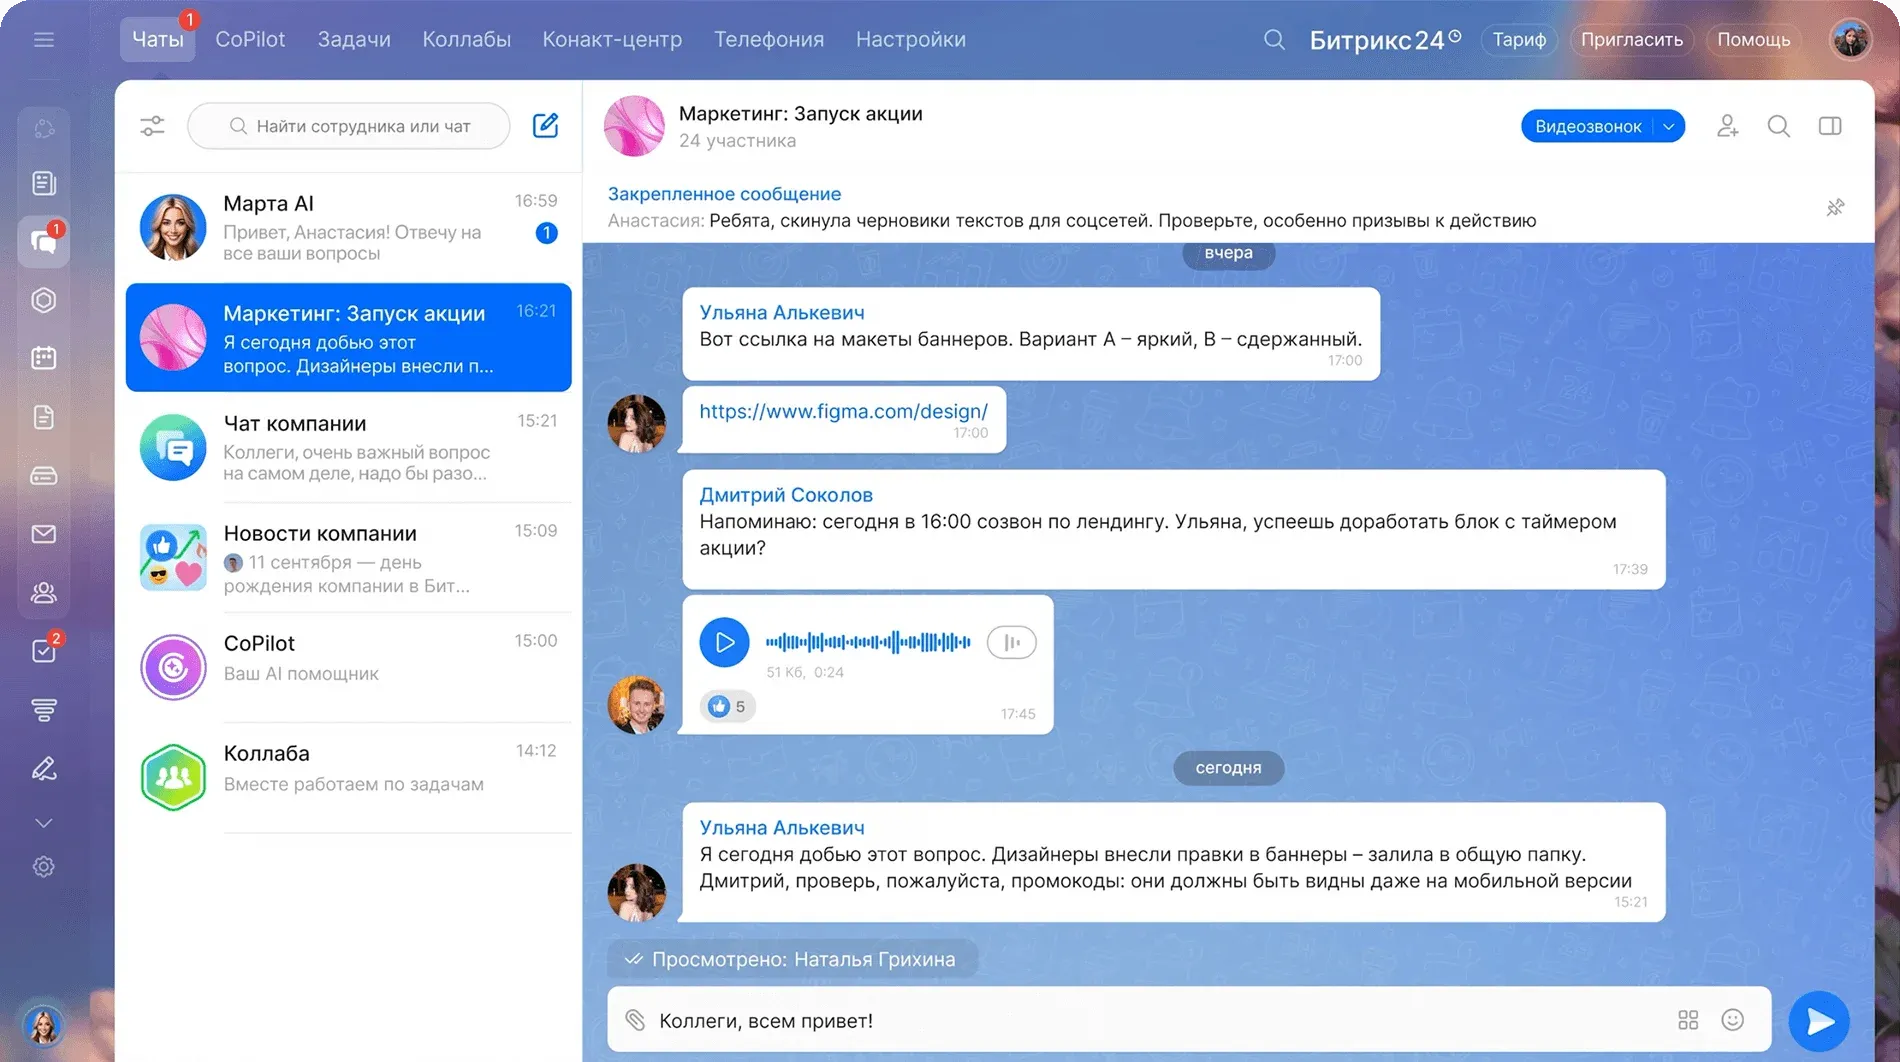1900x1062 pixels.
Task: Play the voice message from Дмитрий
Action: [x=724, y=642]
